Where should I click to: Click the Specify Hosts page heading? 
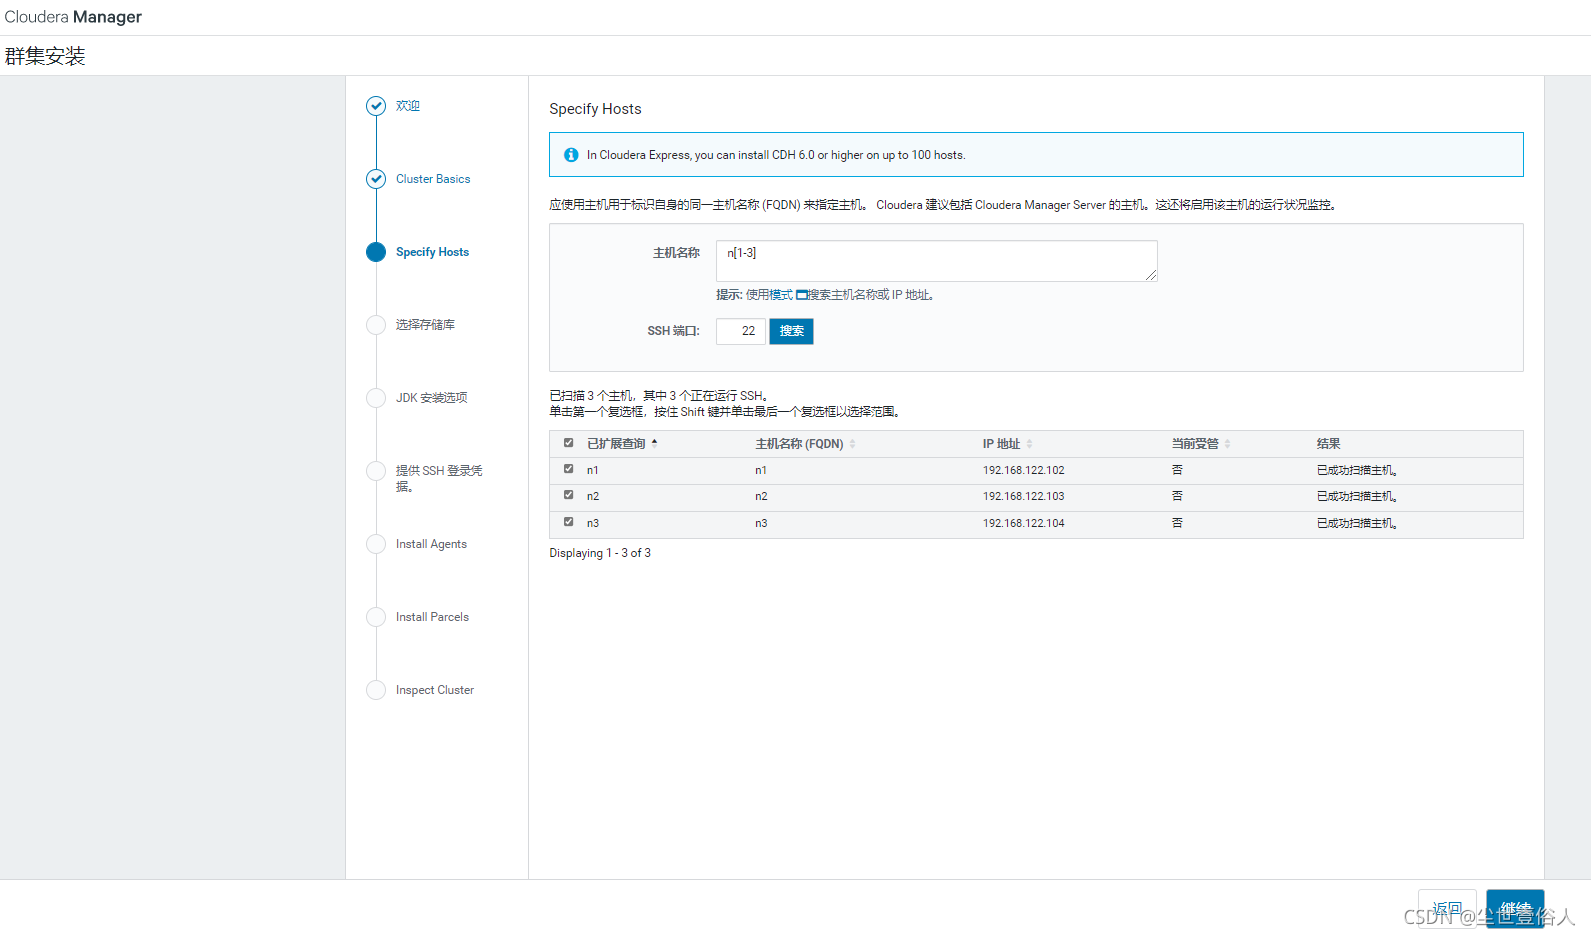pyautogui.click(x=595, y=109)
